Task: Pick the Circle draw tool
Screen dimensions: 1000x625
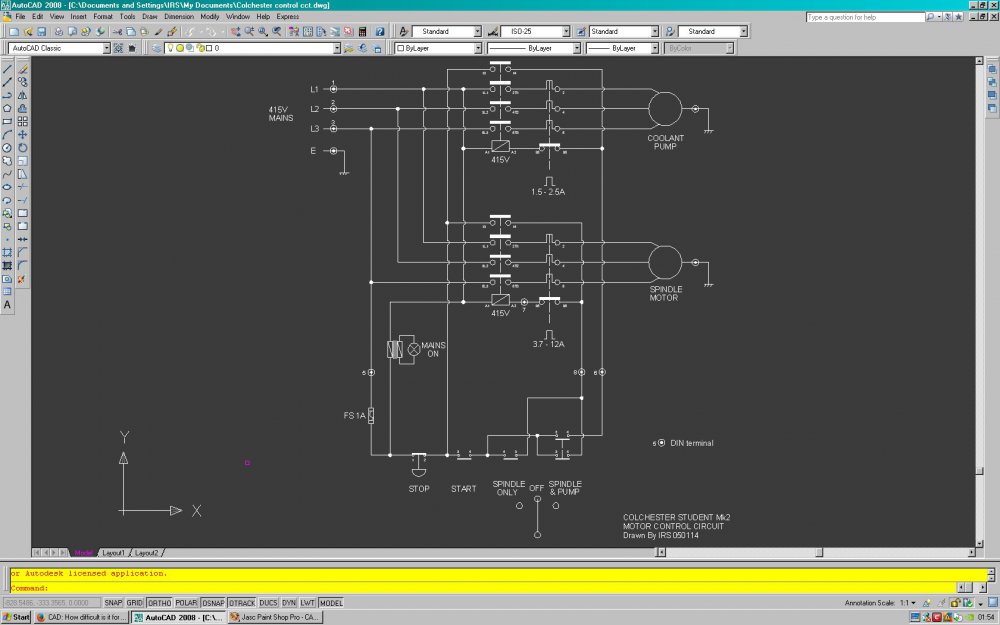Action: coord(7,147)
